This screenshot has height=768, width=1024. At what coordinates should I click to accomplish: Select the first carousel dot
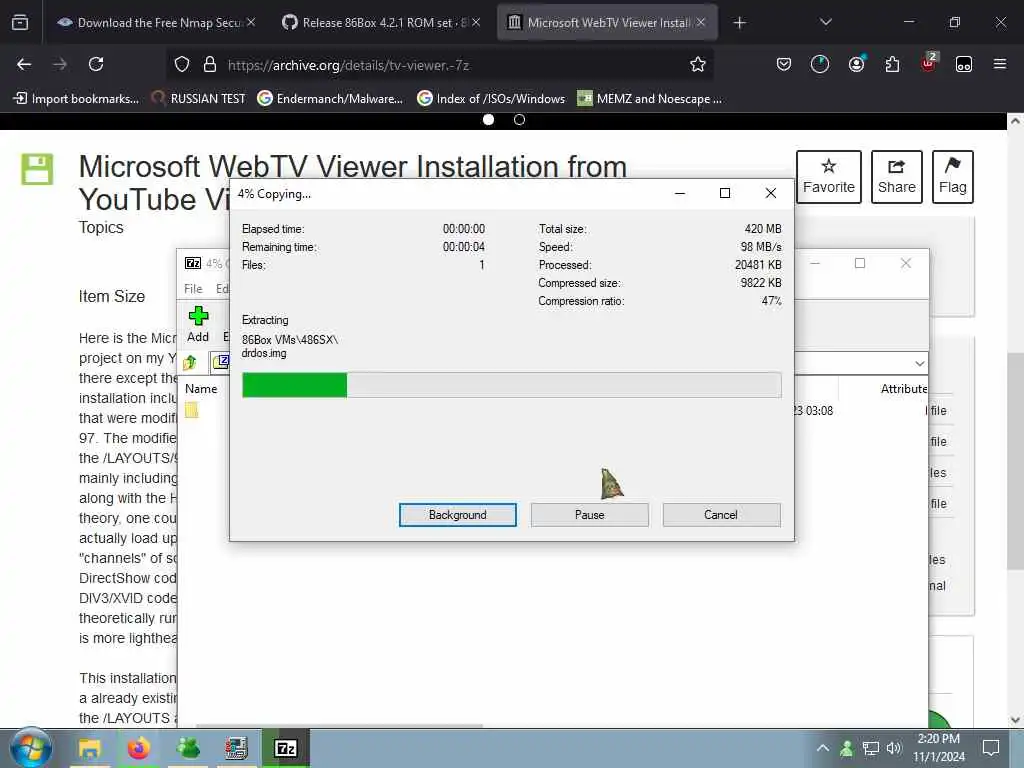488,120
